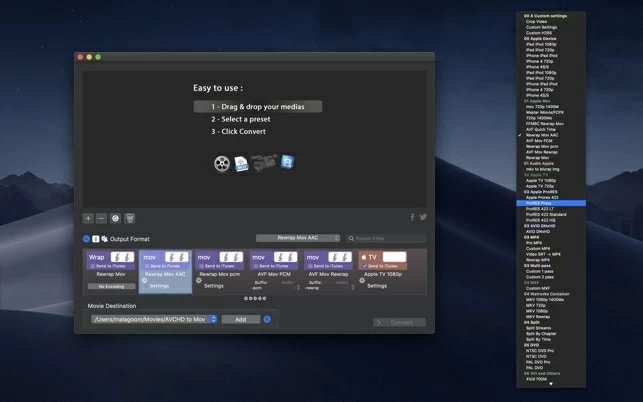This screenshot has width=643, height=402.
Task: Click the Facebook icon
Action: [412, 217]
